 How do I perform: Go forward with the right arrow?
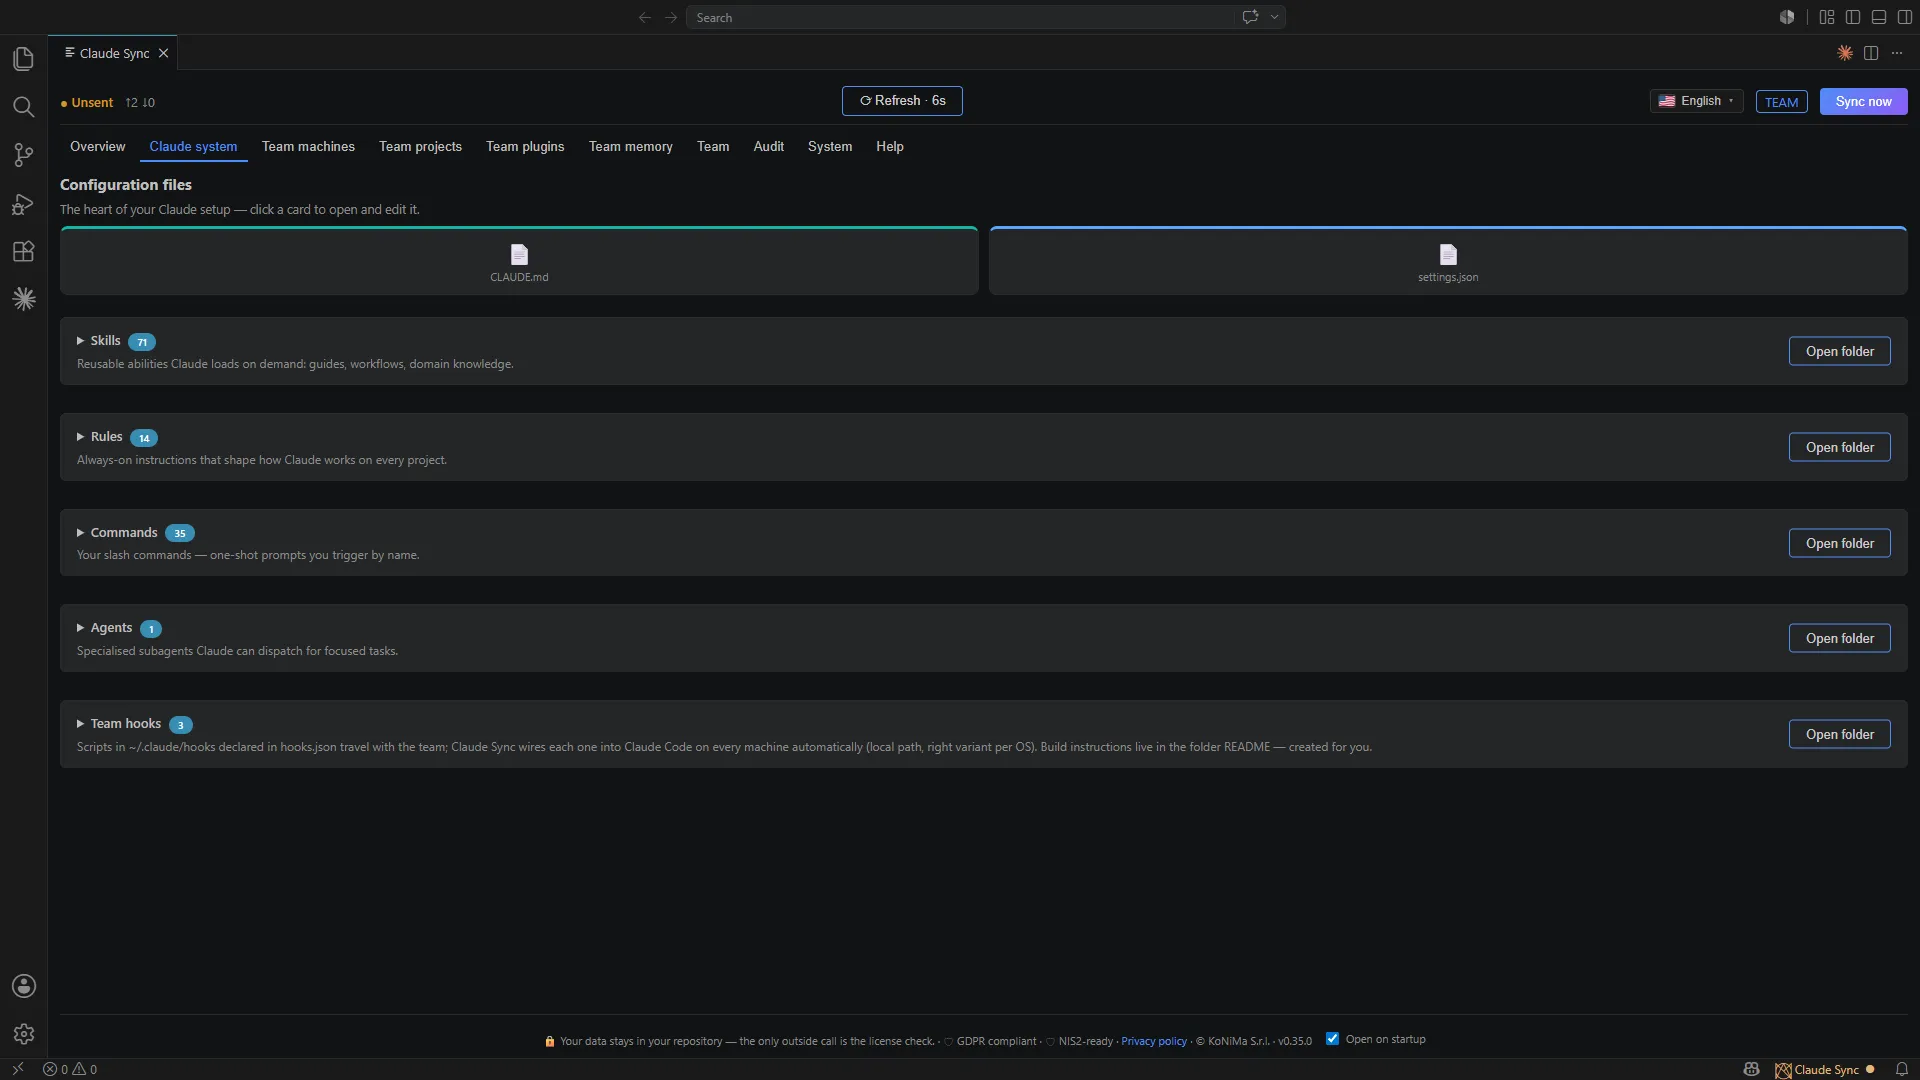pyautogui.click(x=671, y=17)
